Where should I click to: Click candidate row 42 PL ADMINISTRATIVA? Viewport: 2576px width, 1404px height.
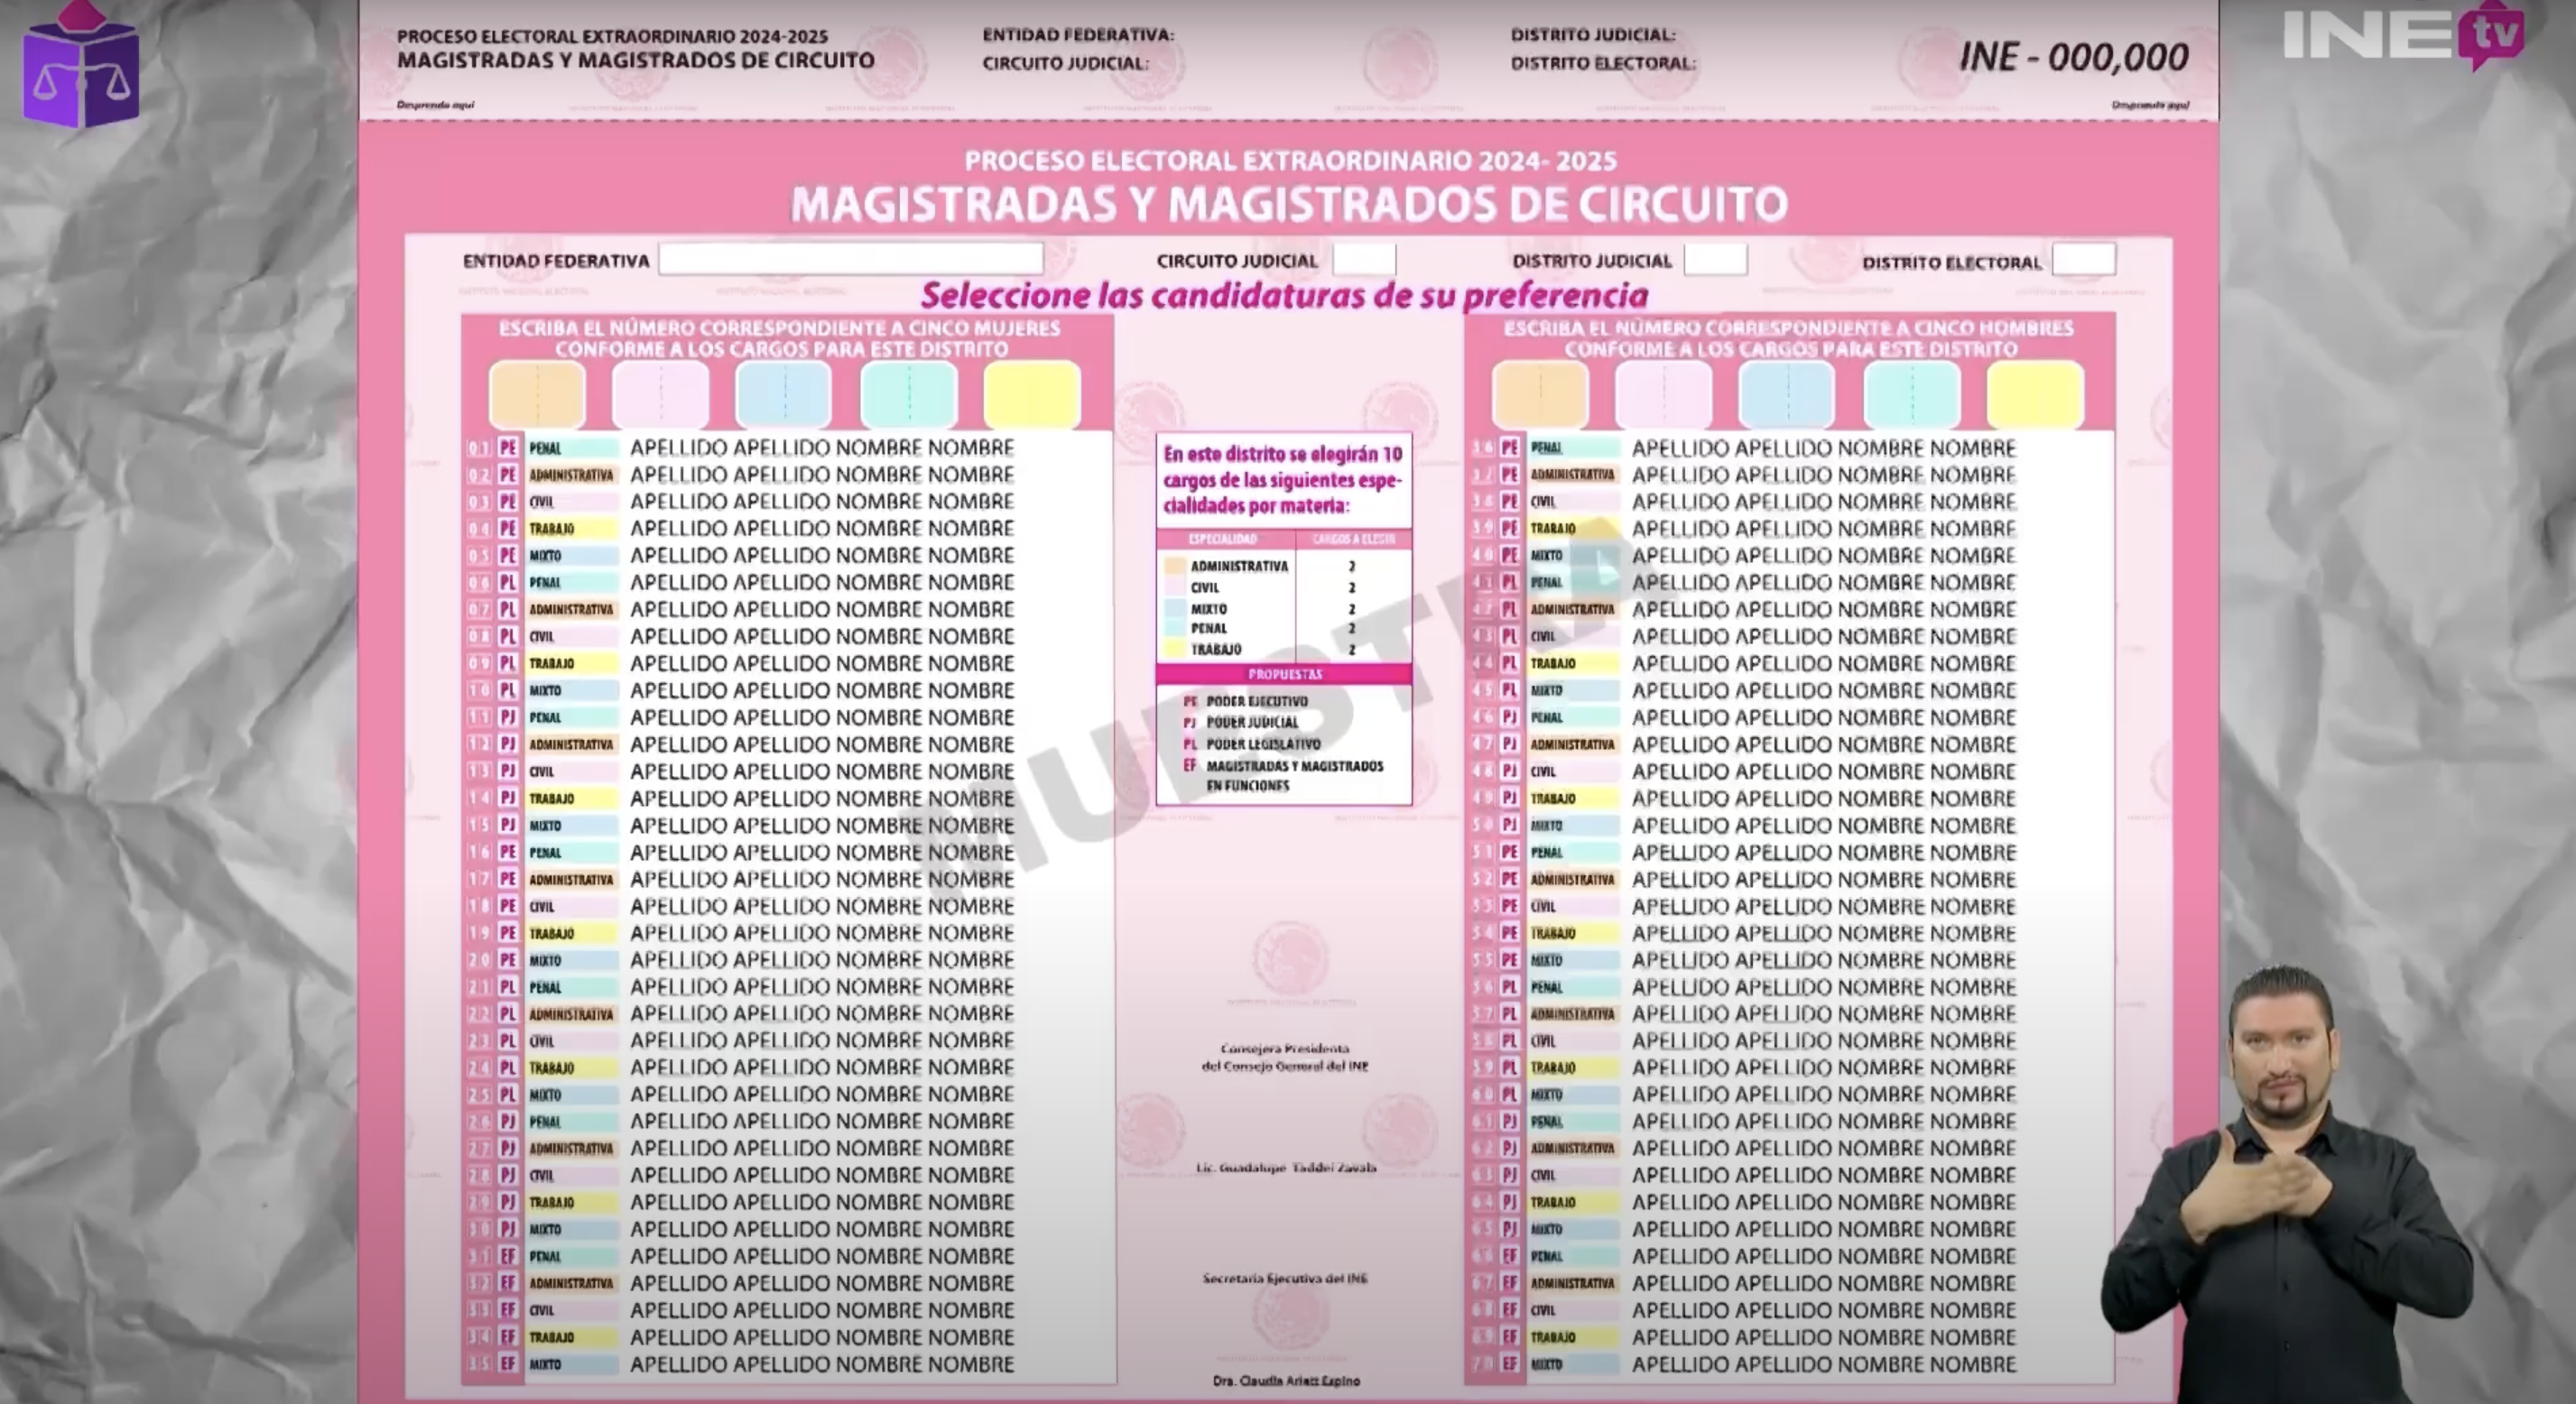tap(1790, 610)
